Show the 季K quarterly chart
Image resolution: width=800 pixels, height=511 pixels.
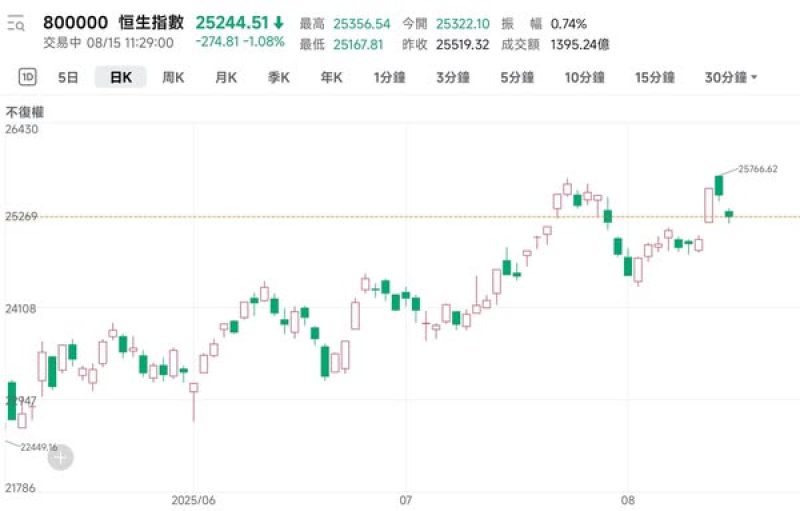coord(278,77)
